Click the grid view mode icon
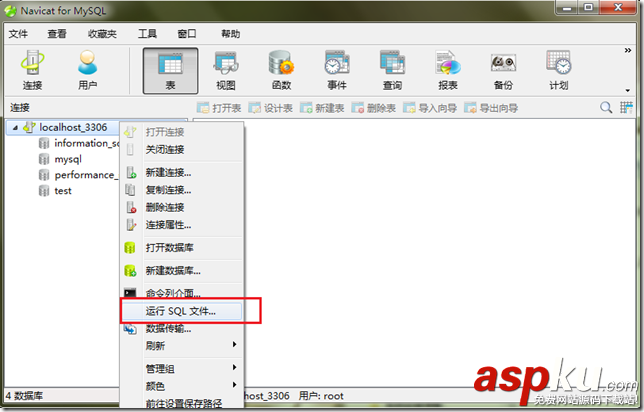 tap(626, 108)
